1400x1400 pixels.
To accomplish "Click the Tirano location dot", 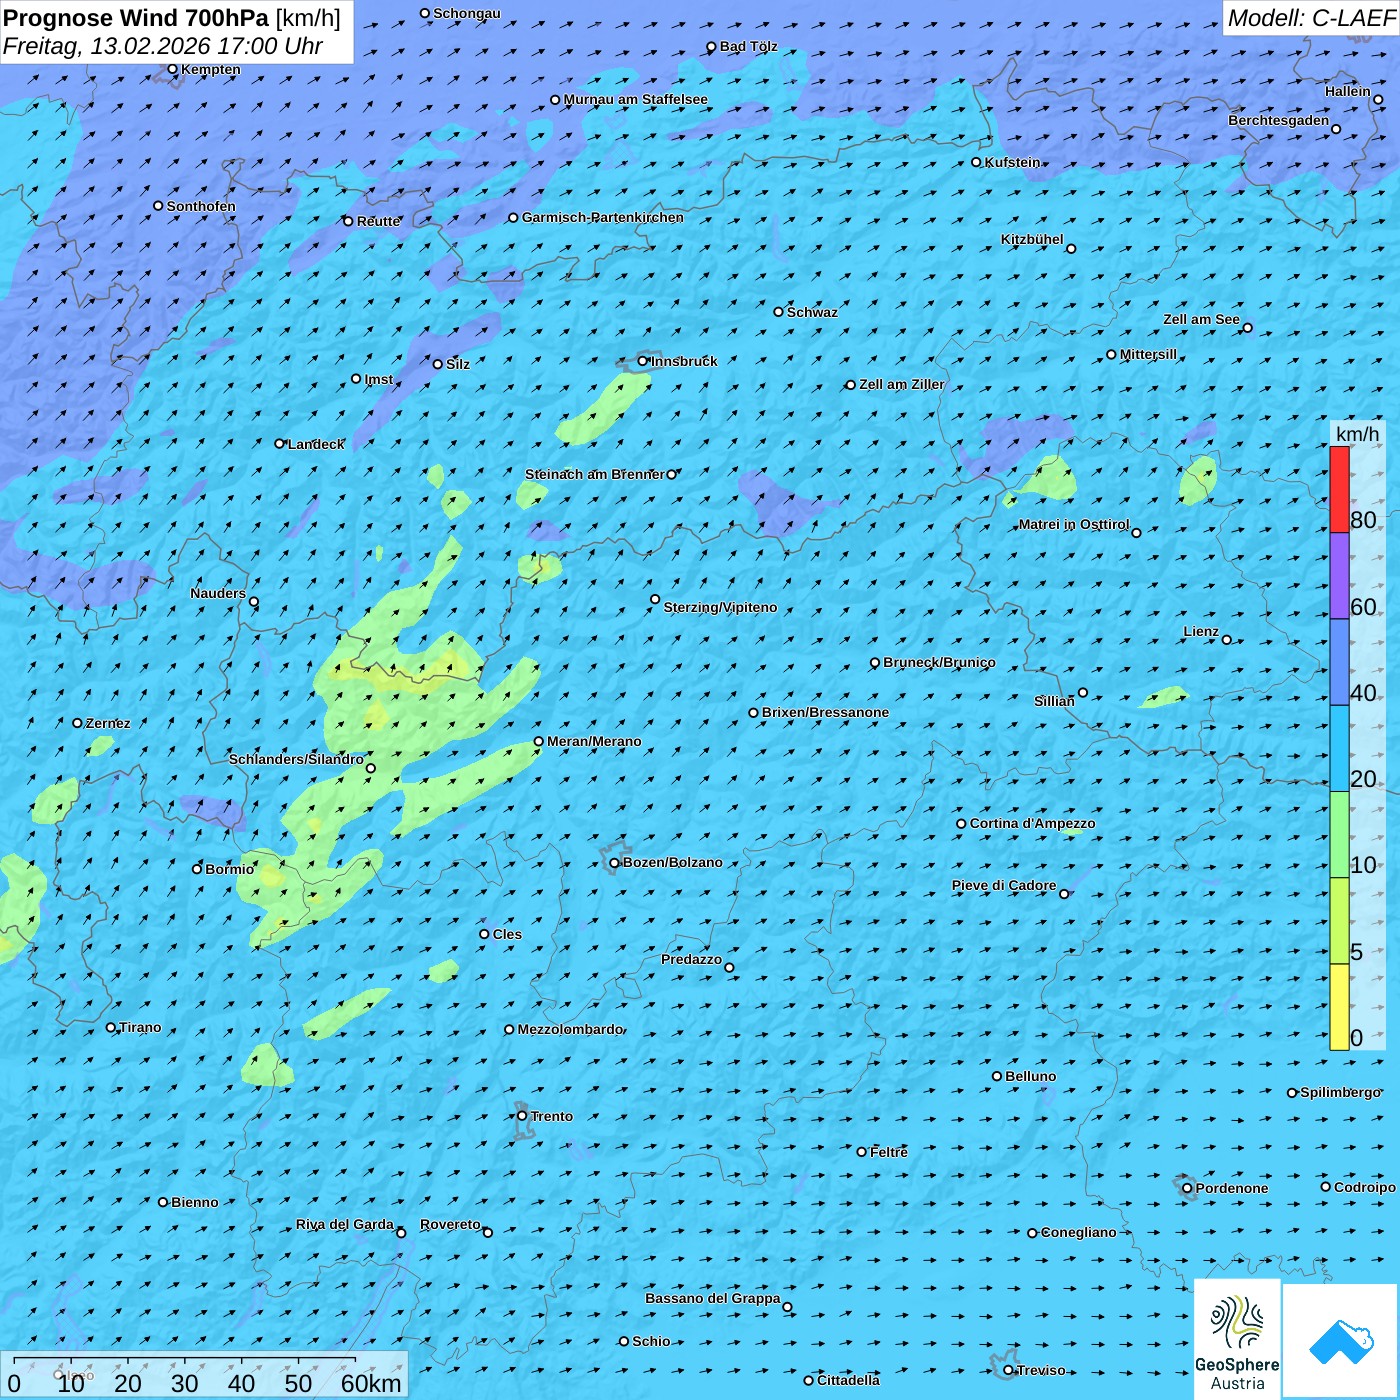I will (x=111, y=1027).
